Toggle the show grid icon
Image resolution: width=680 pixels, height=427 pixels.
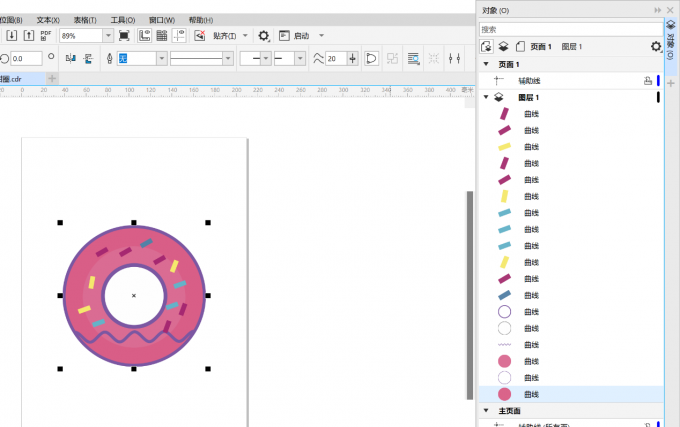click(x=162, y=36)
